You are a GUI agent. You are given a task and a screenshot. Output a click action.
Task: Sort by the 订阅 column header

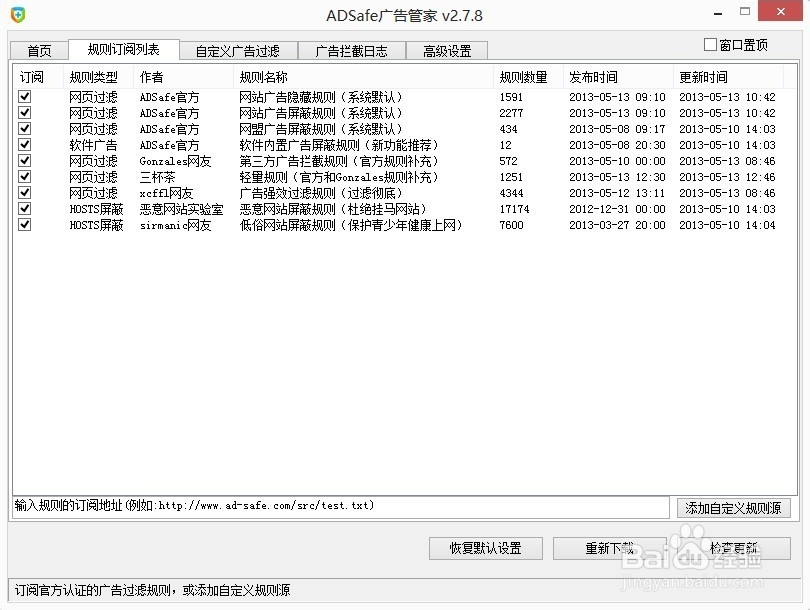(x=38, y=77)
